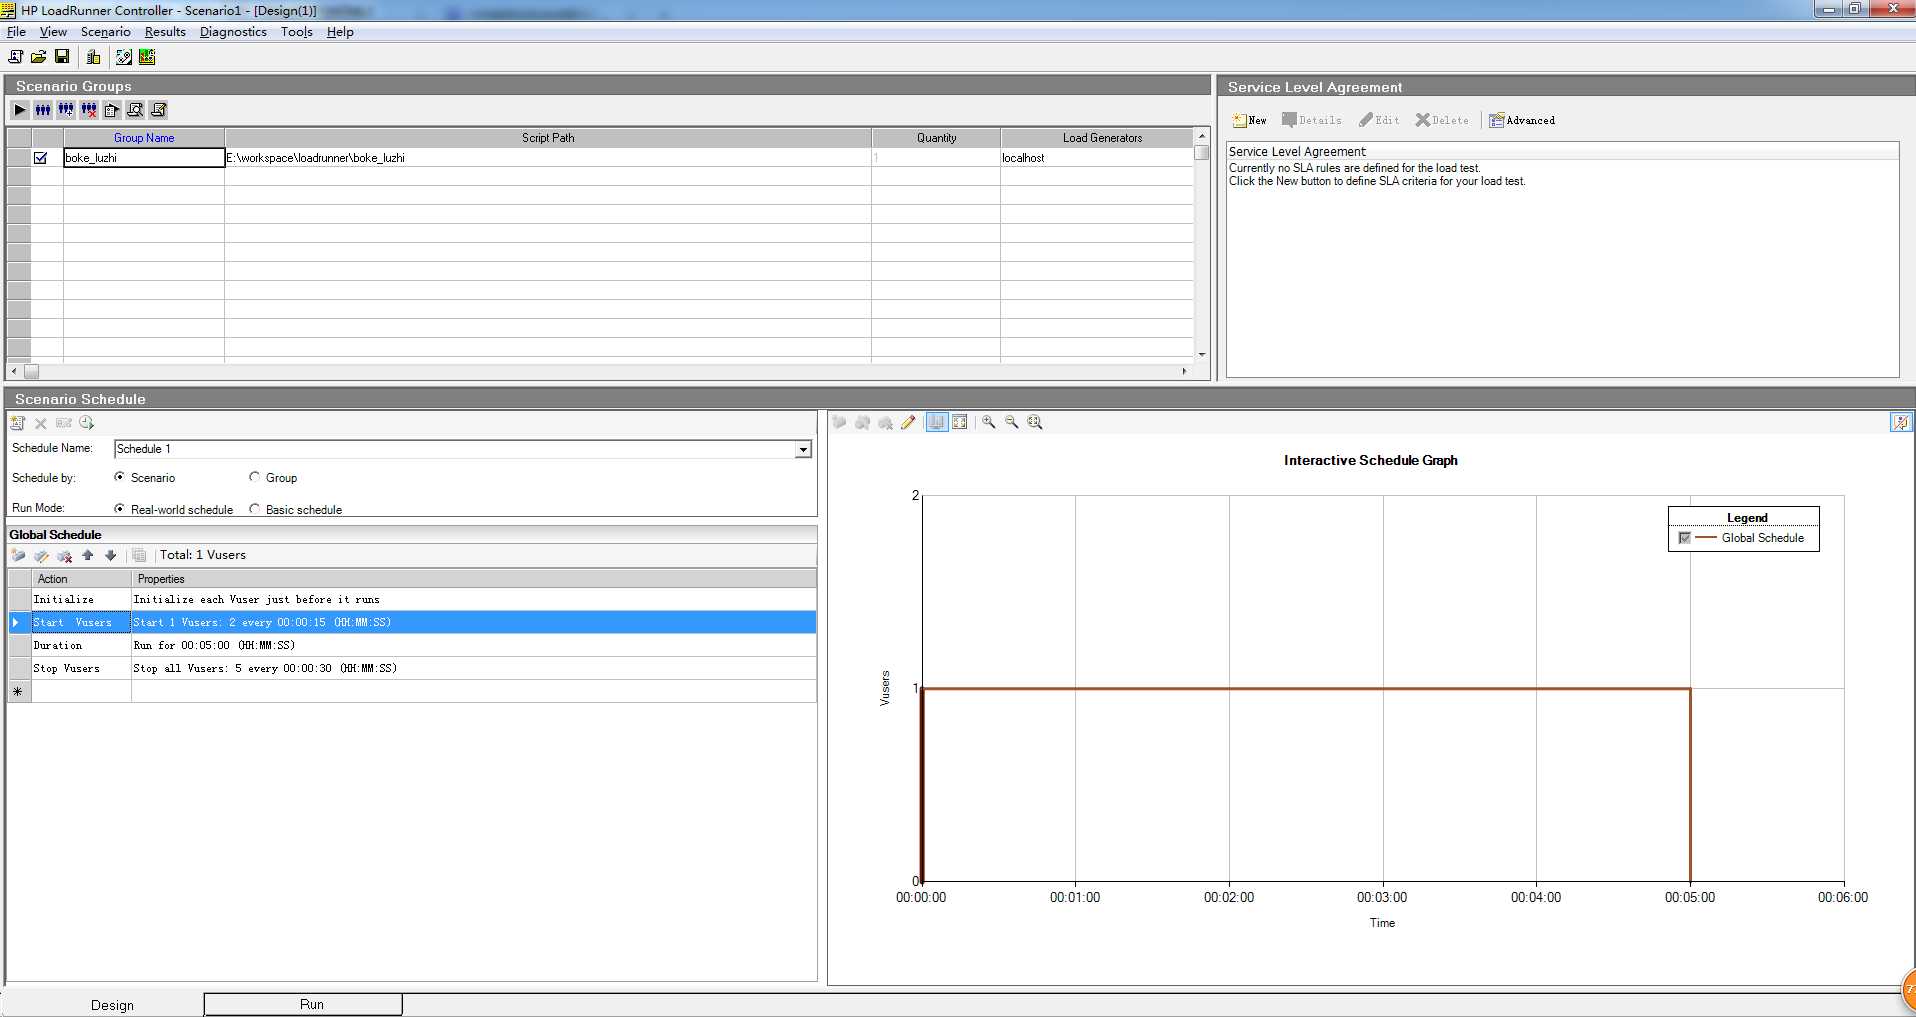Viewport: 1916px width, 1017px height.
Task: Click the icon at the graph's top-right corner
Action: tap(1901, 422)
